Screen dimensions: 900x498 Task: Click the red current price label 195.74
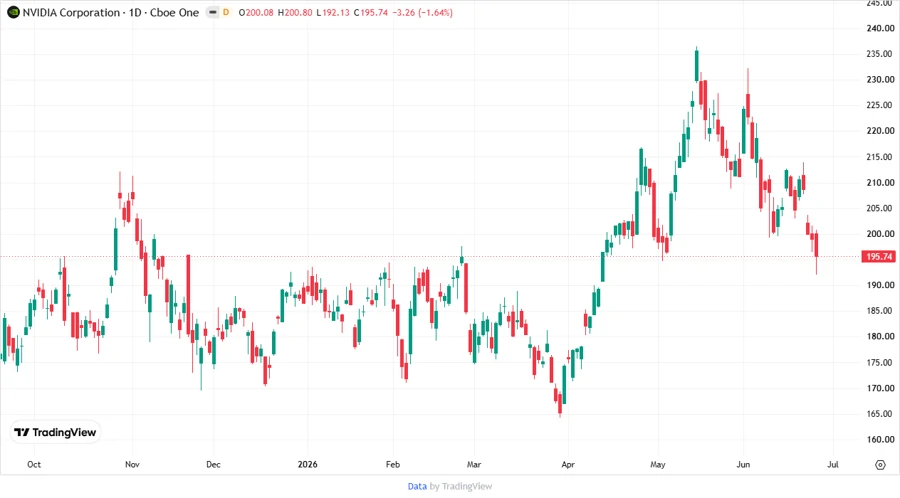tap(878, 256)
